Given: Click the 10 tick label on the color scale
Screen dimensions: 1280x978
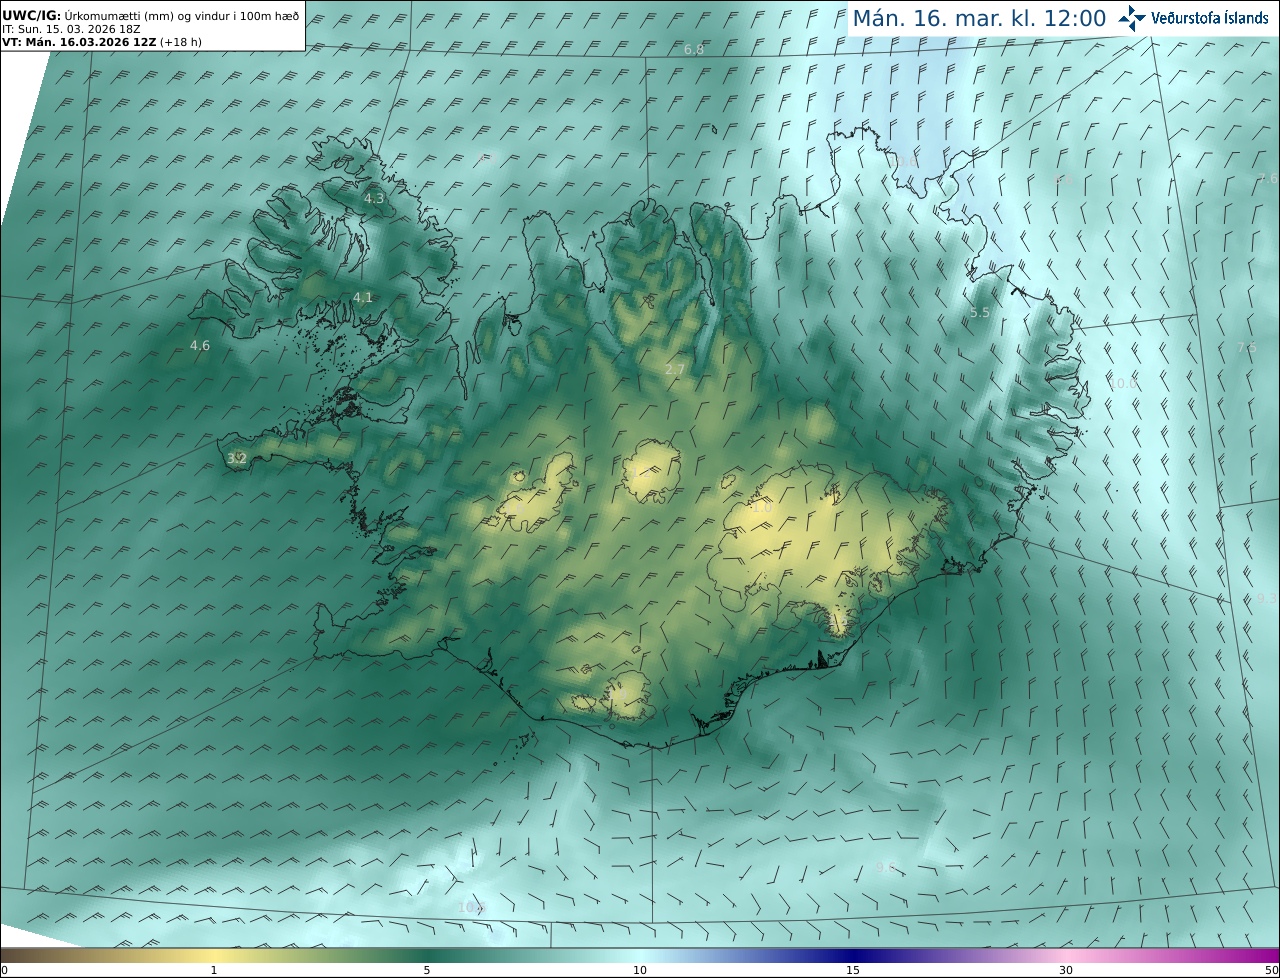Looking at the screenshot, I should [640, 970].
